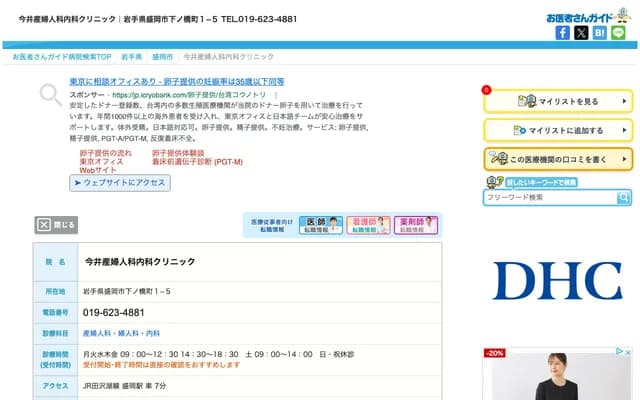
Task: Open 東京オフィス ad sublink
Action: (x=101, y=162)
